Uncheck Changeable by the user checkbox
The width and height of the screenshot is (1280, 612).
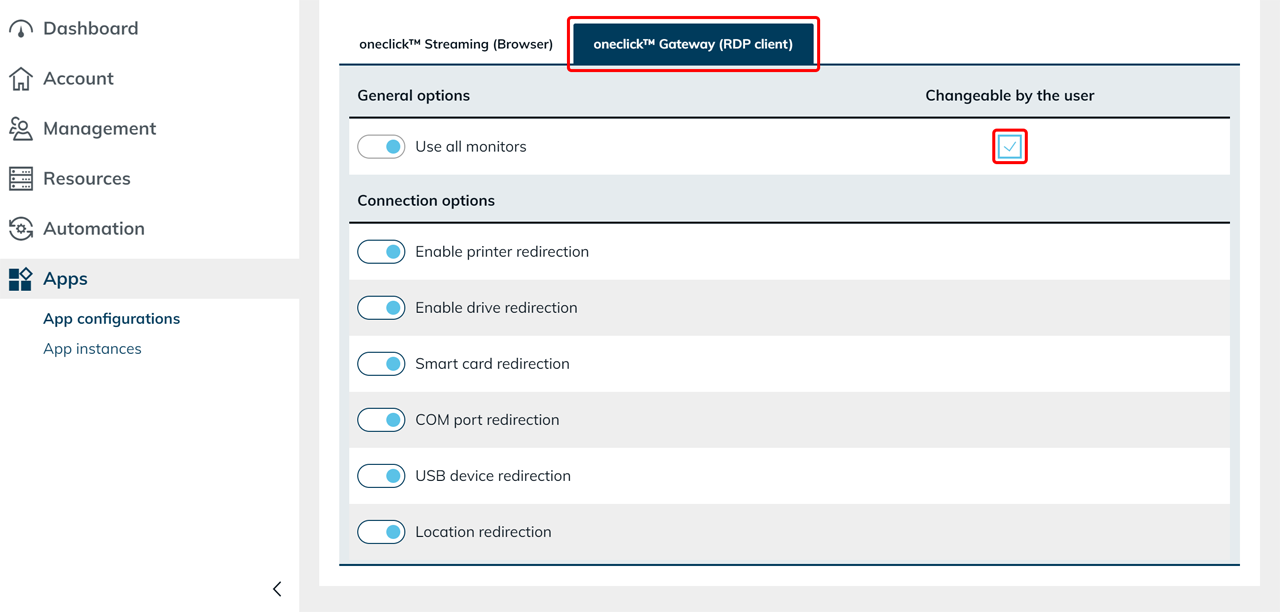pos(1010,147)
